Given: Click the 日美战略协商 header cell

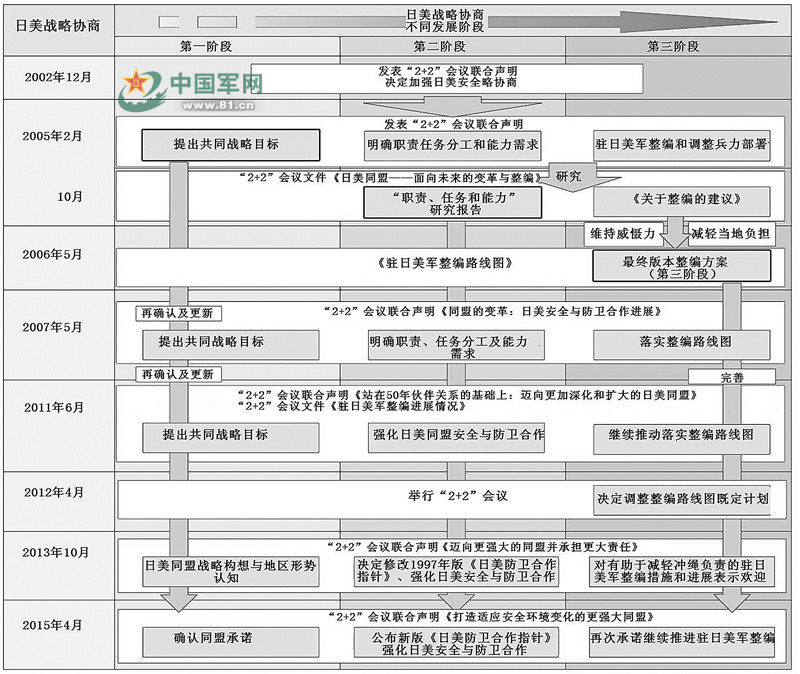Looking at the screenshot, I should click(x=59, y=31).
